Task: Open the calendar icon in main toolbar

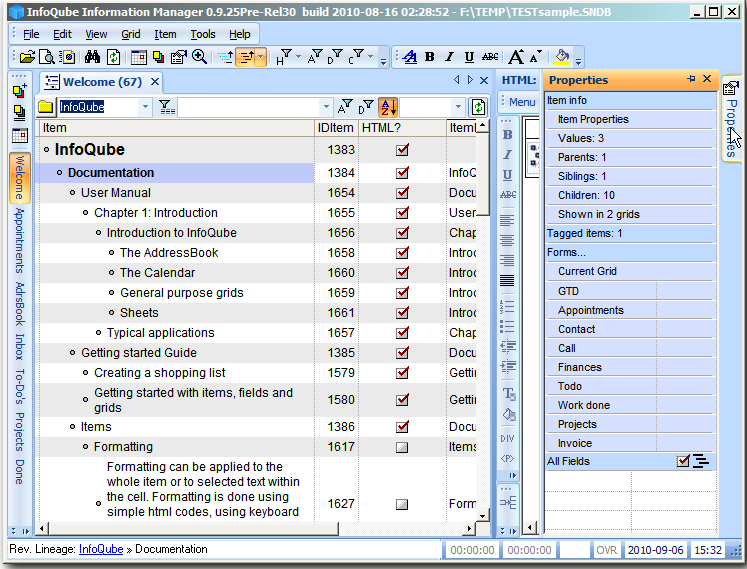Action: [x=139, y=57]
